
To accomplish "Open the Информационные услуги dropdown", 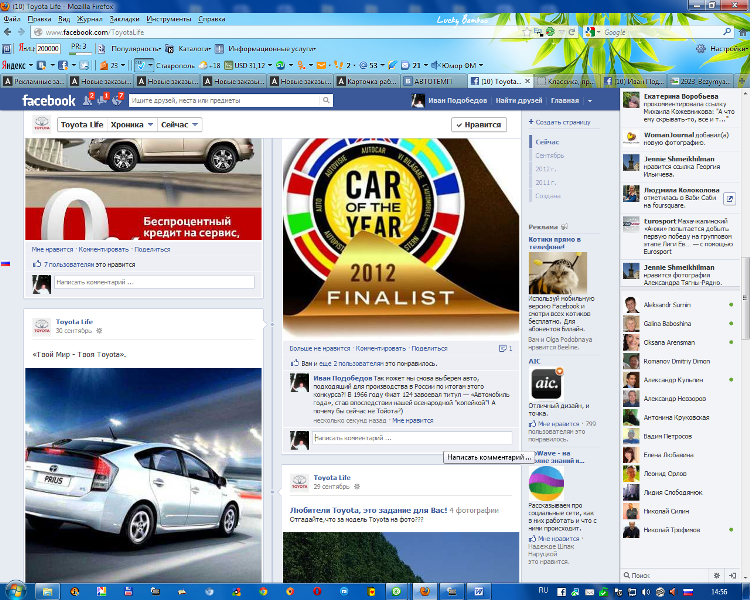I will coord(272,48).
